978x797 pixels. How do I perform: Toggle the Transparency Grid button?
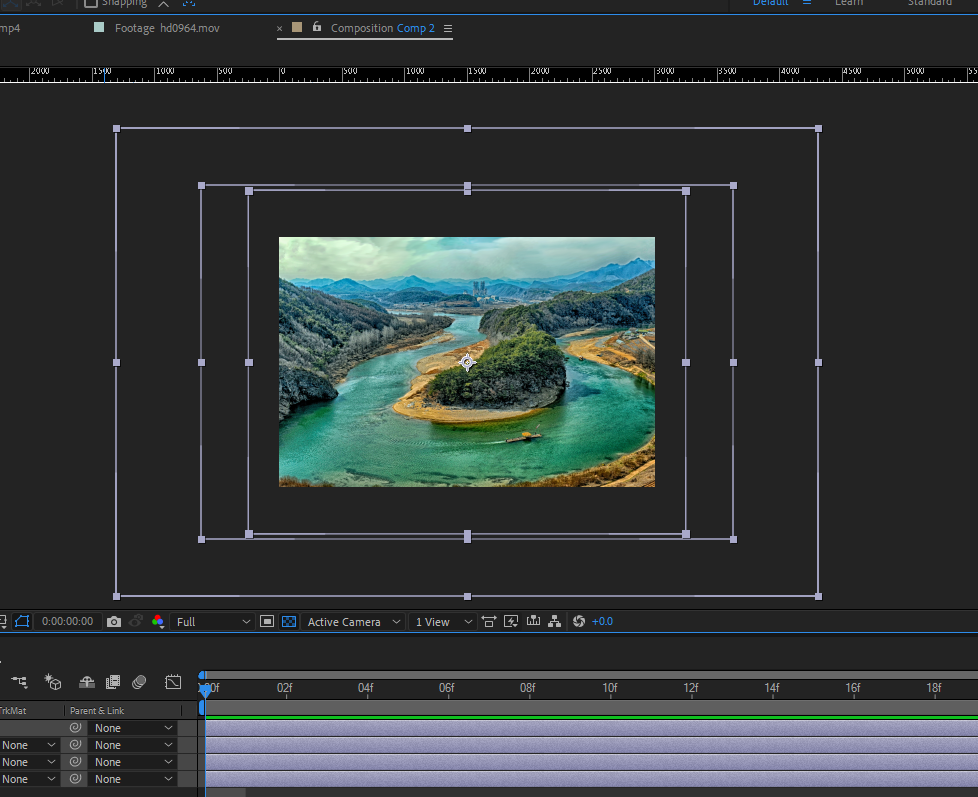289,622
